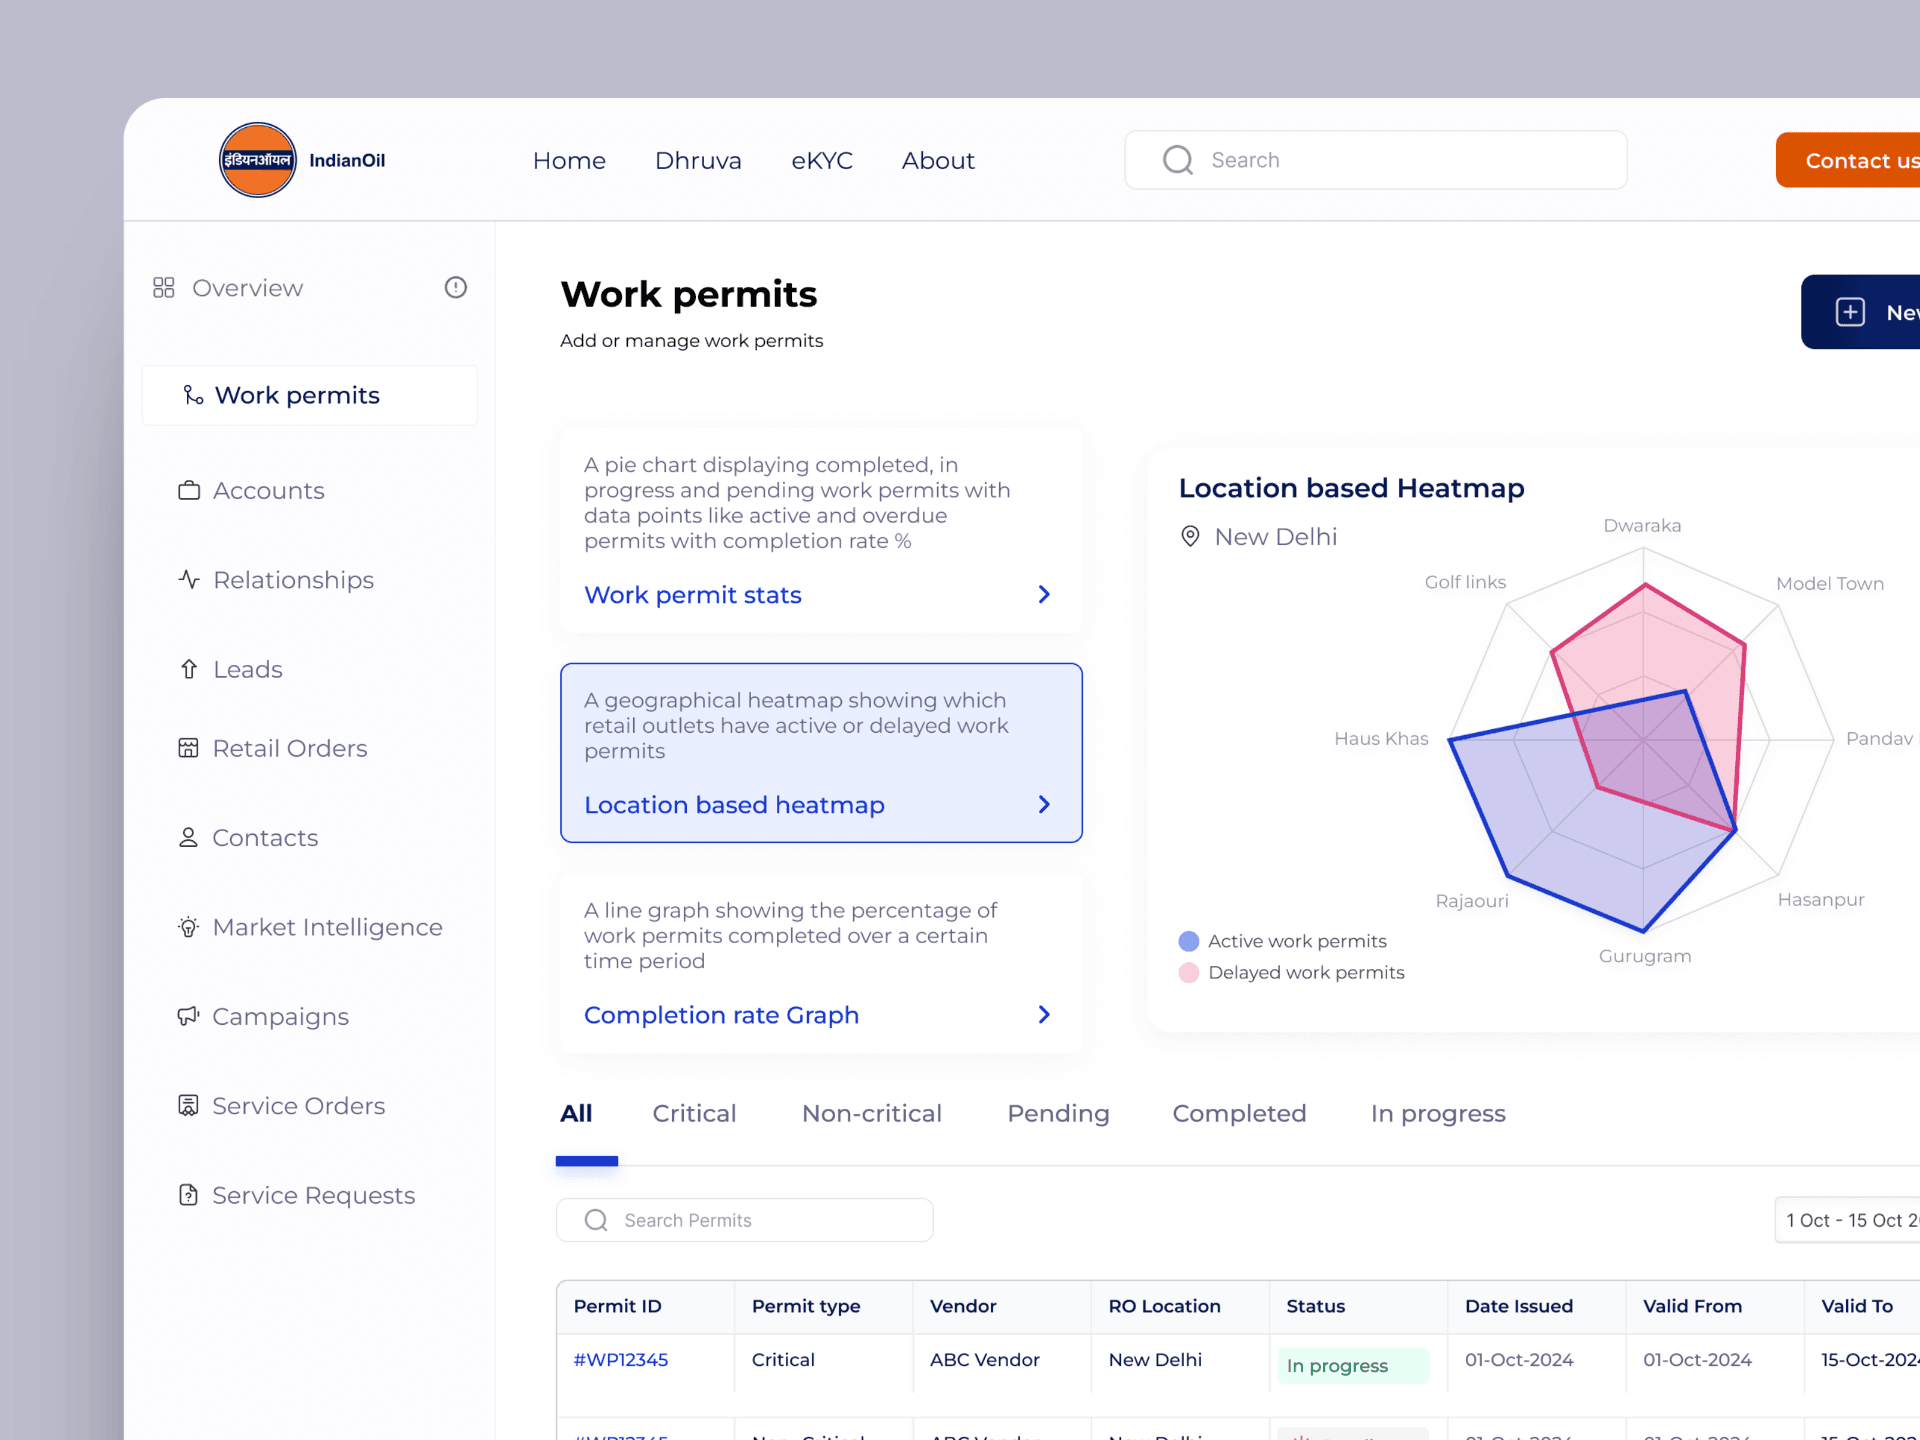Viewport: 1920px width, 1440px height.
Task: Select Service Orders in the sidebar
Action: tap(298, 1105)
